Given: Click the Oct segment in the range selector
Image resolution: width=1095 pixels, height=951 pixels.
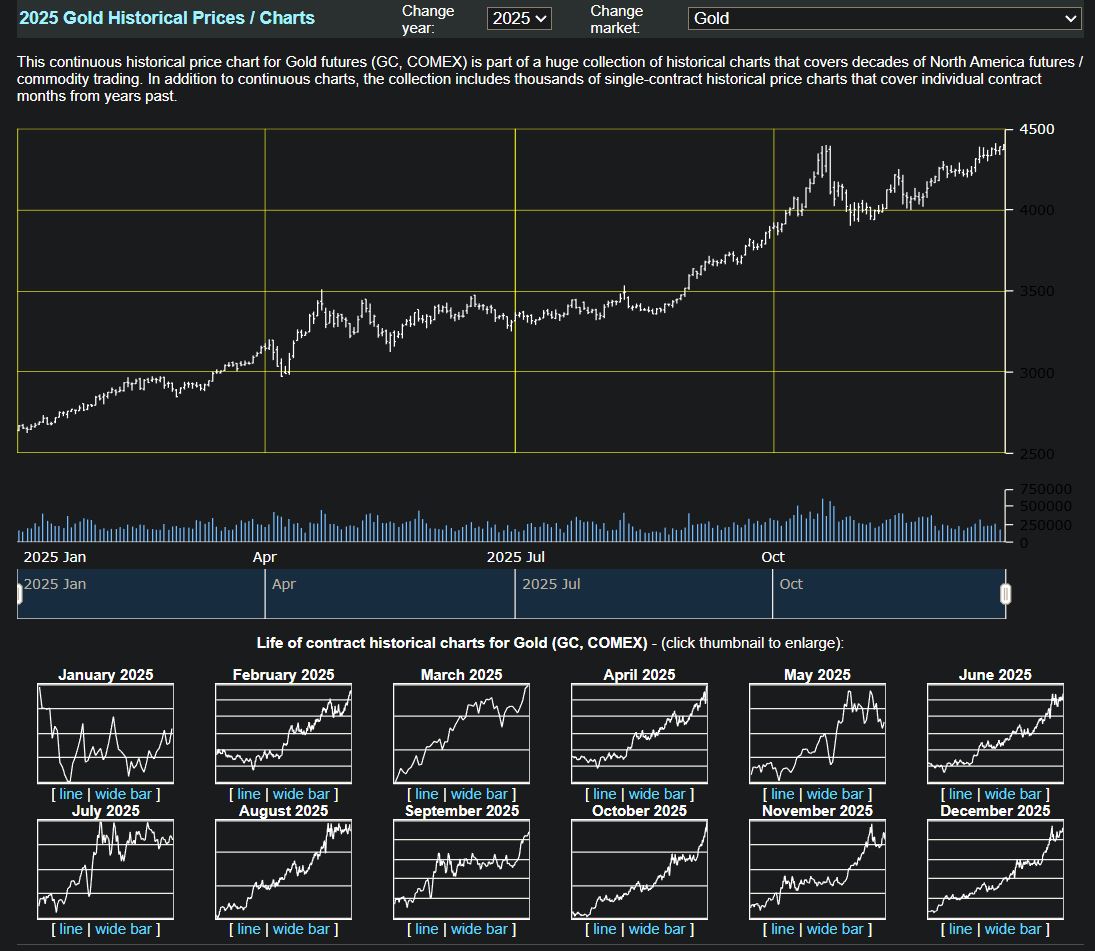Looking at the screenshot, I should tap(889, 594).
